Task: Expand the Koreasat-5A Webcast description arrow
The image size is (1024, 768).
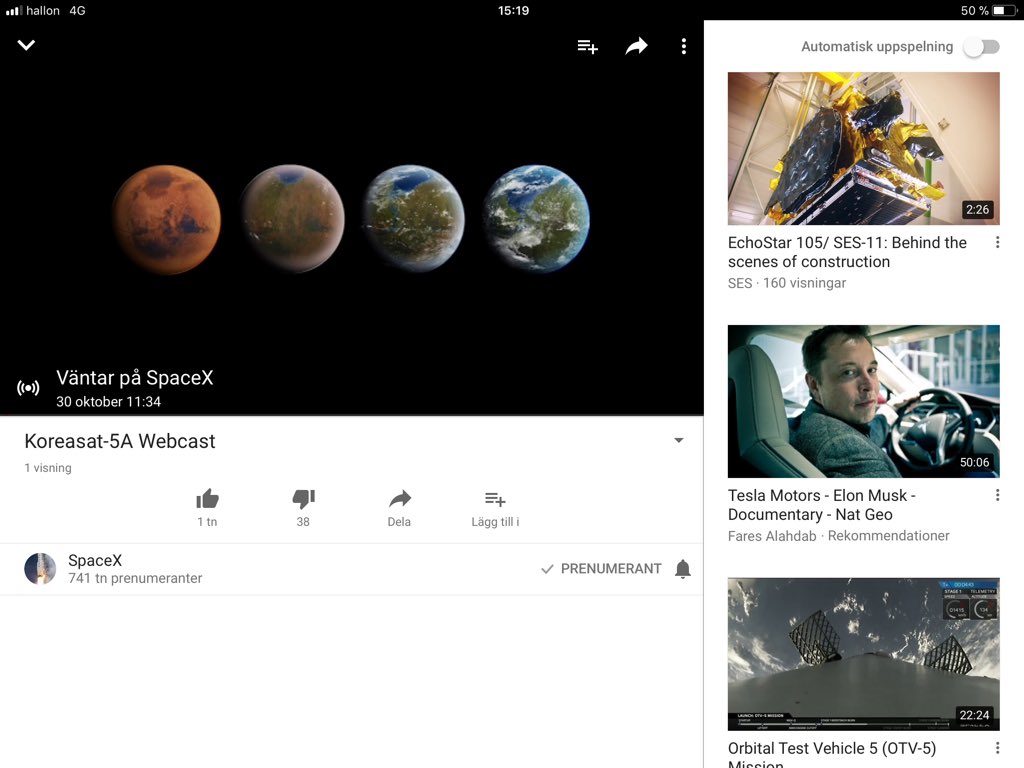Action: (x=679, y=440)
